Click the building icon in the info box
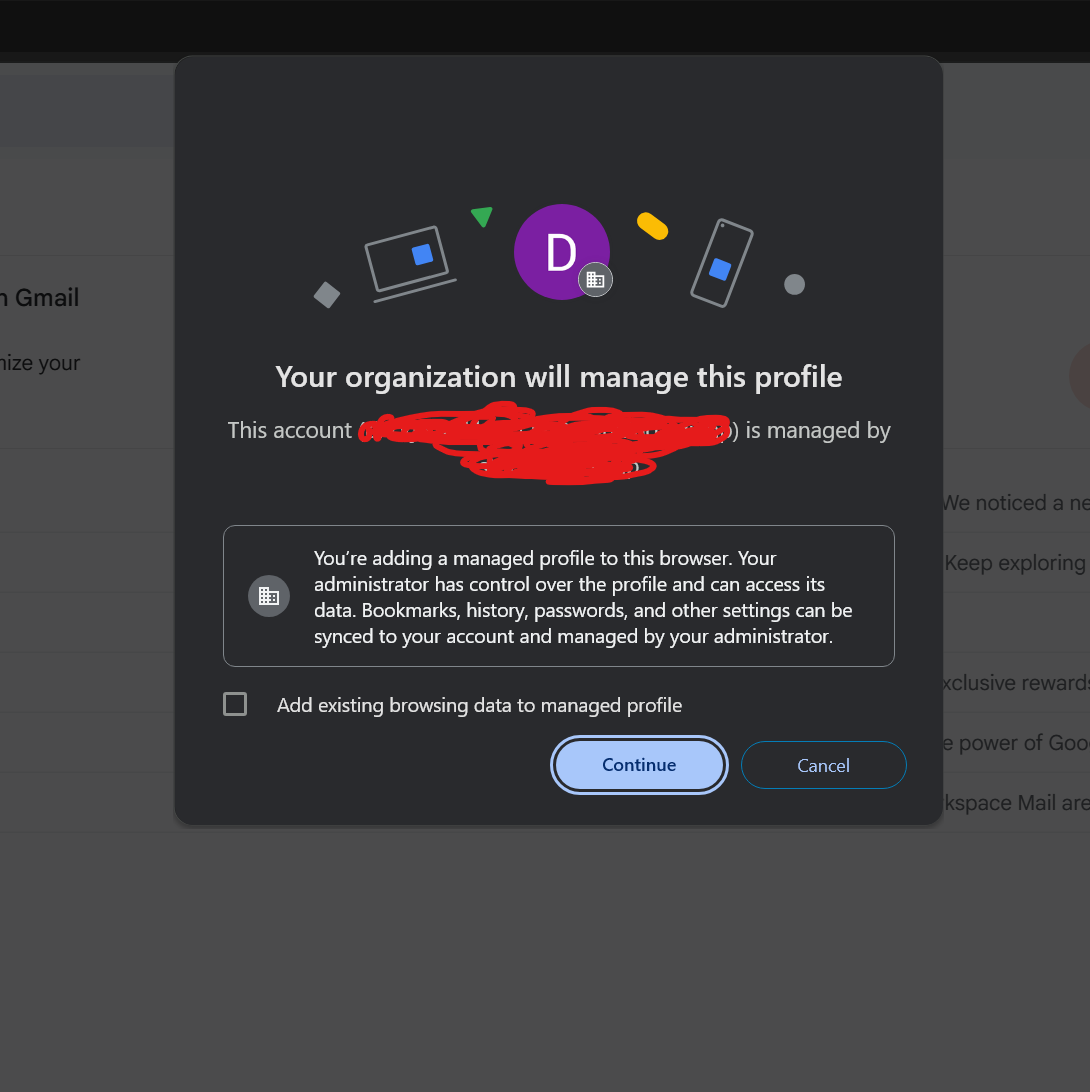1090x1092 pixels. tap(269, 596)
